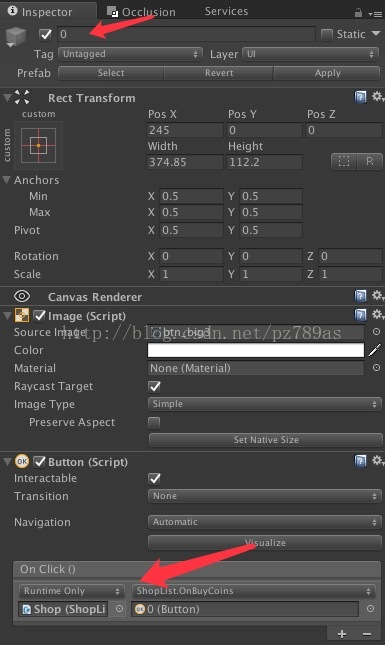
Task: Enable the Preserve Aspect checkbox
Action: (x=154, y=422)
